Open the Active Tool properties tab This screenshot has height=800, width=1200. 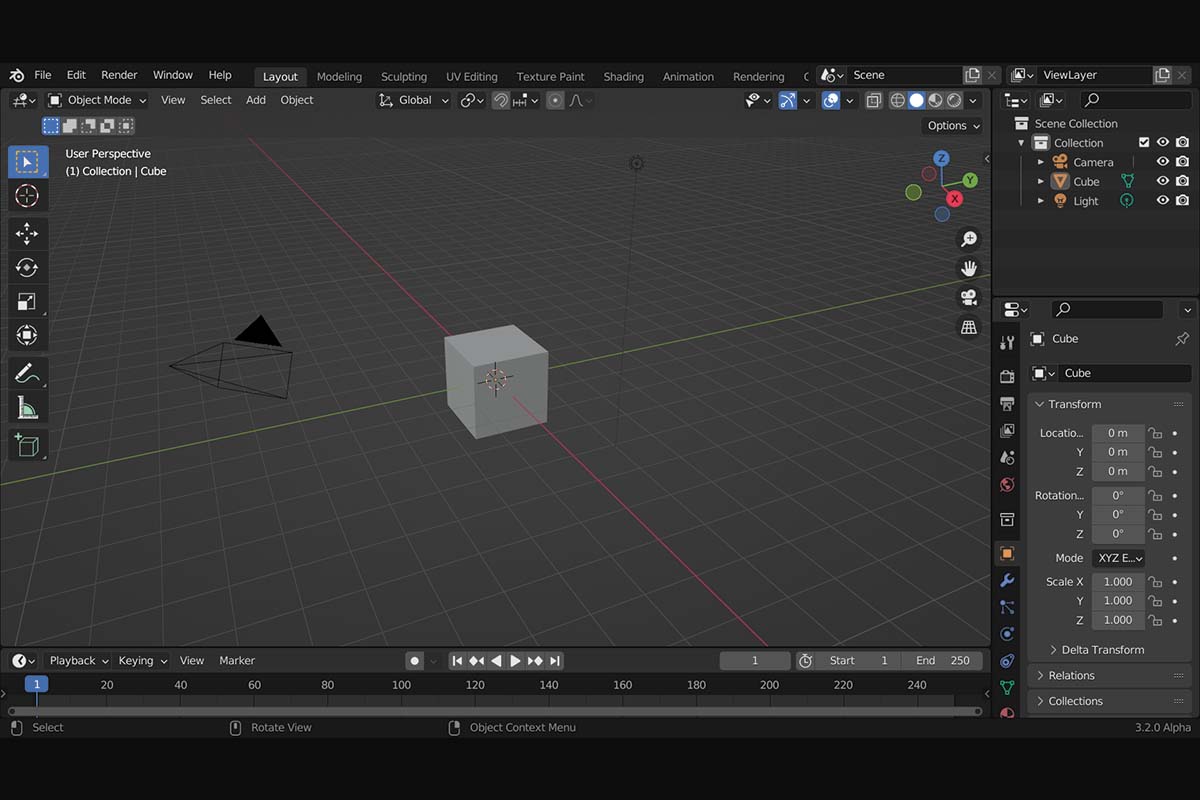(x=1007, y=343)
